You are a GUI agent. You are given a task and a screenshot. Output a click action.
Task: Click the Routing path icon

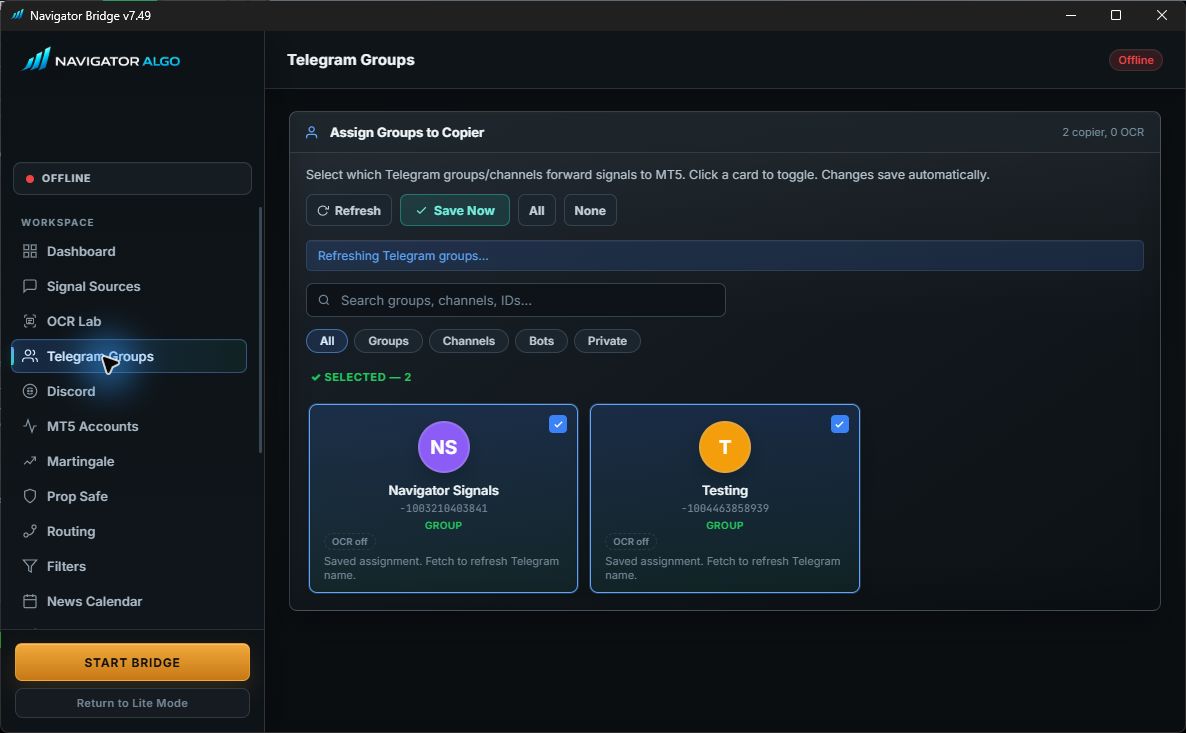coord(29,531)
